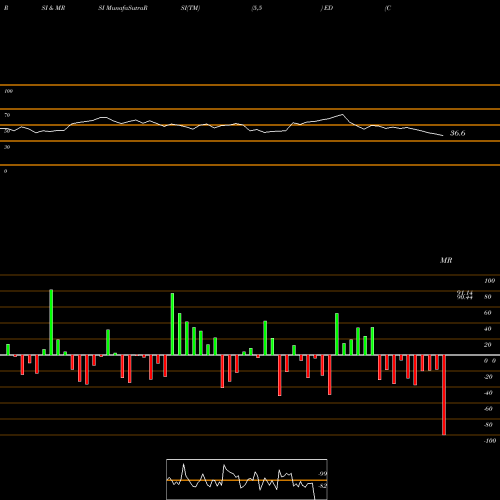The width and height of the screenshot is (500, 500).
Task: Click the MR axis label -60
Action: point(488,409)
